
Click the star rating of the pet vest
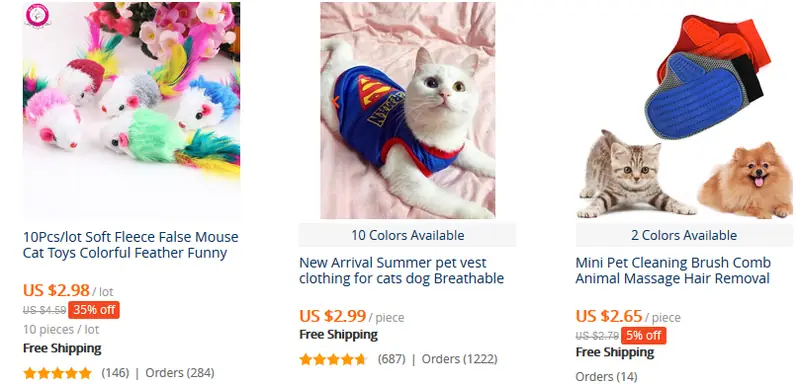click(333, 360)
